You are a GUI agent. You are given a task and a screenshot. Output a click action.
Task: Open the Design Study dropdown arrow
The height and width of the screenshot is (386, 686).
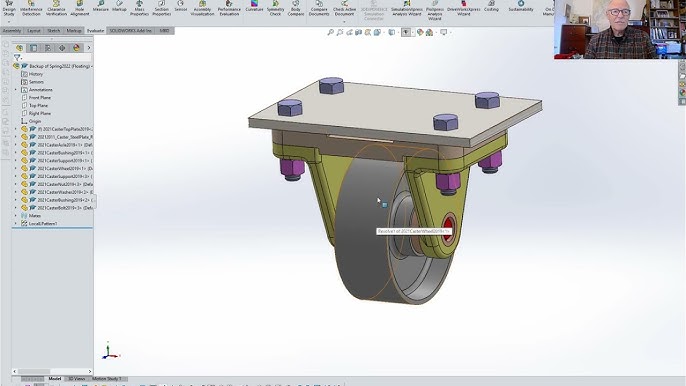click(9, 21)
